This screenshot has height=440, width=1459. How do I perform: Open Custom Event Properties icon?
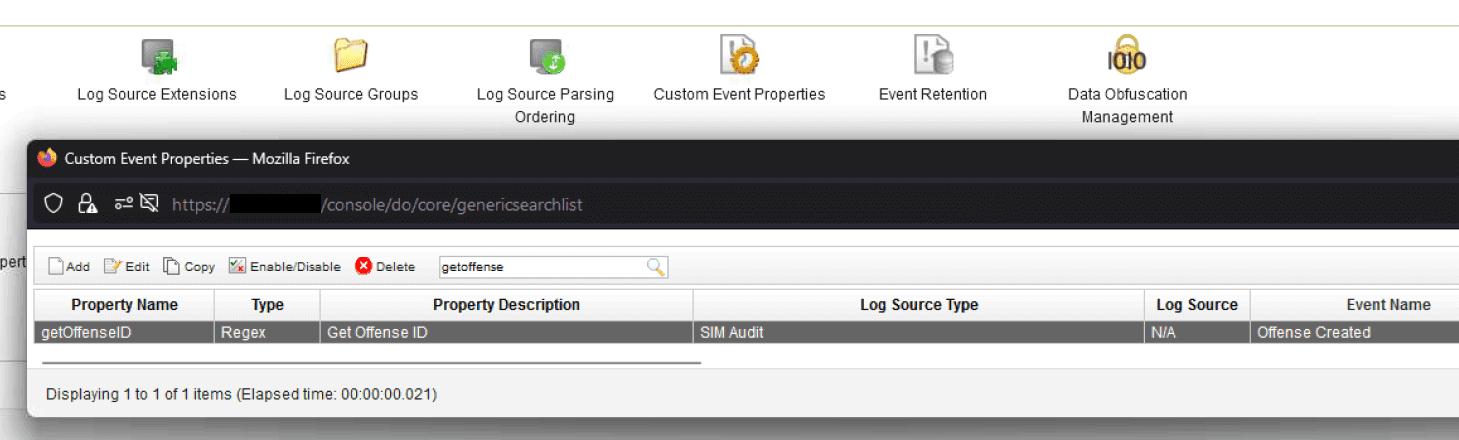click(x=739, y=55)
